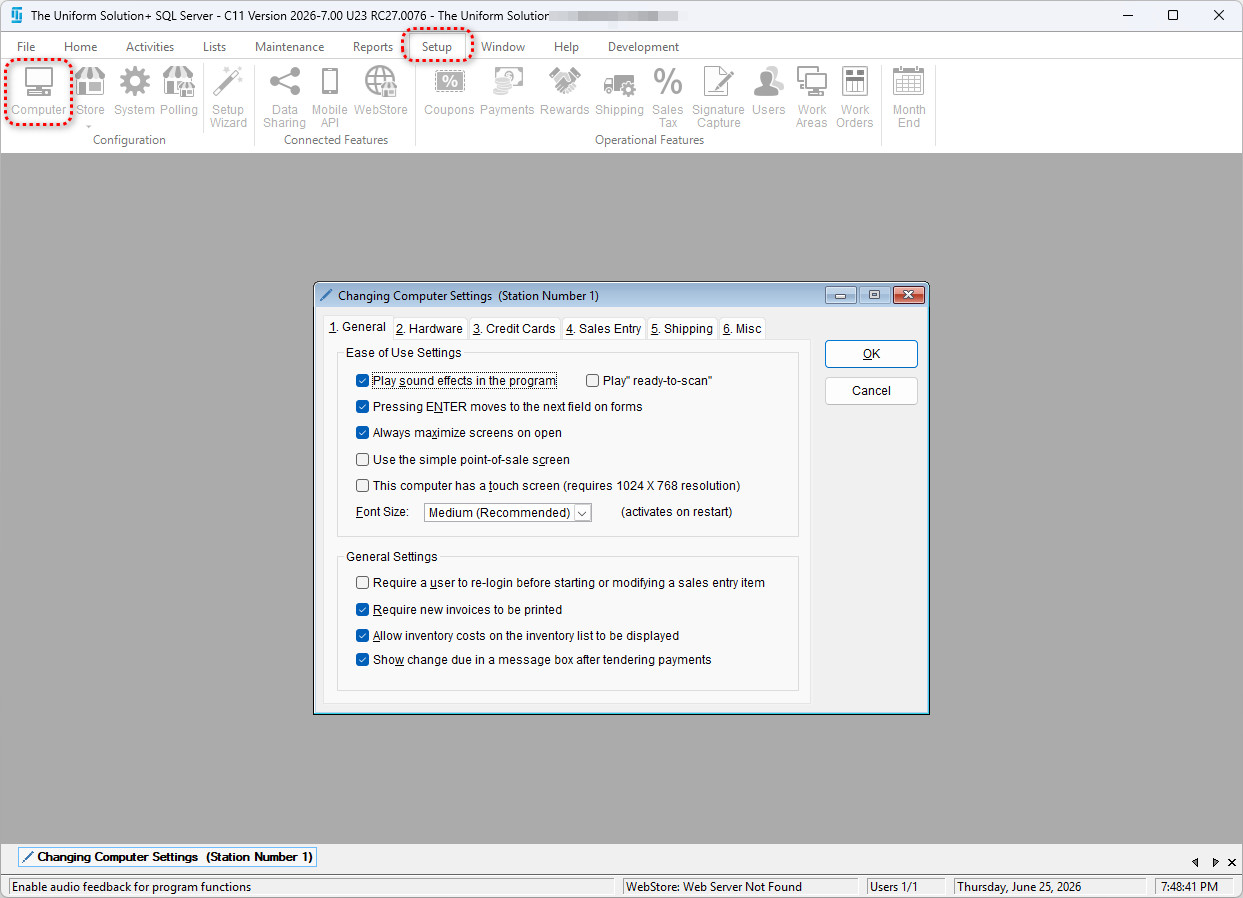Click the Users 1/1 status entry
The height and width of the screenshot is (898, 1243).
click(908, 886)
